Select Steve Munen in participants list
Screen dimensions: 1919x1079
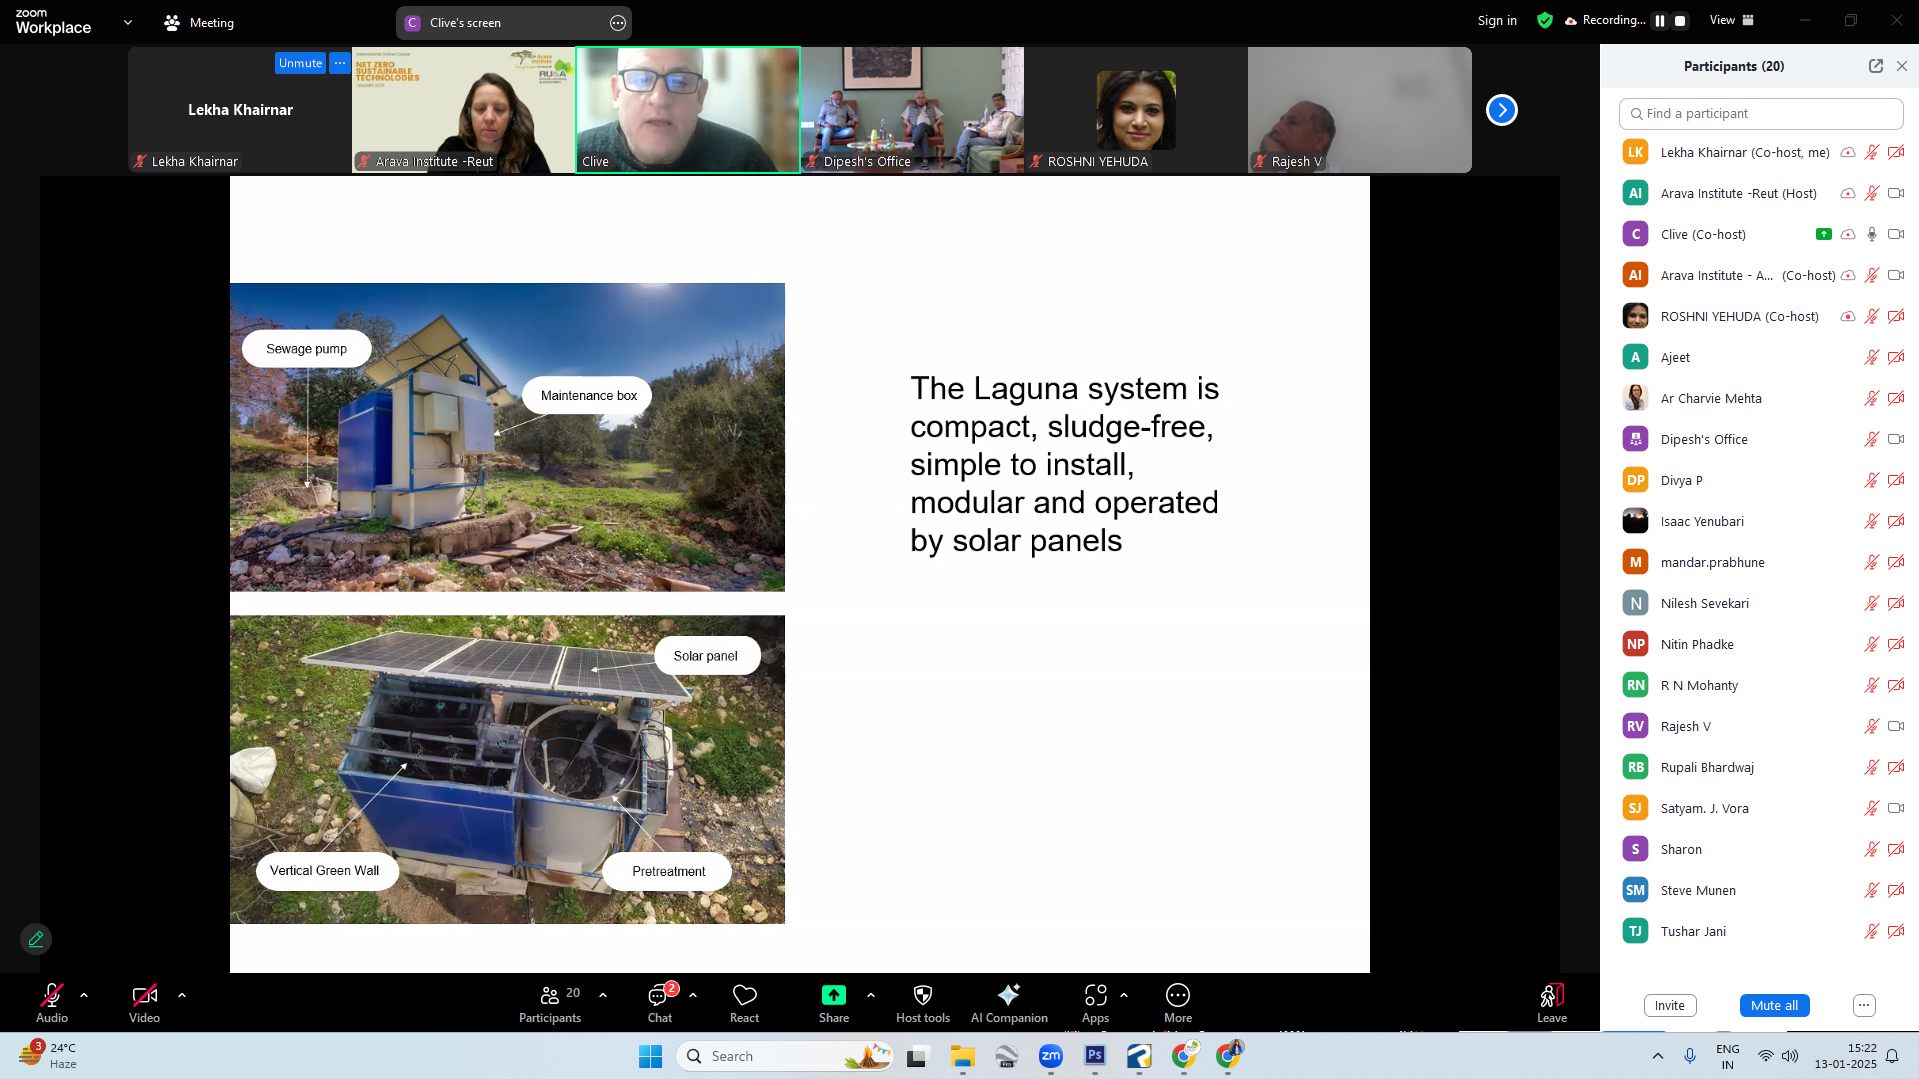tap(1760, 890)
